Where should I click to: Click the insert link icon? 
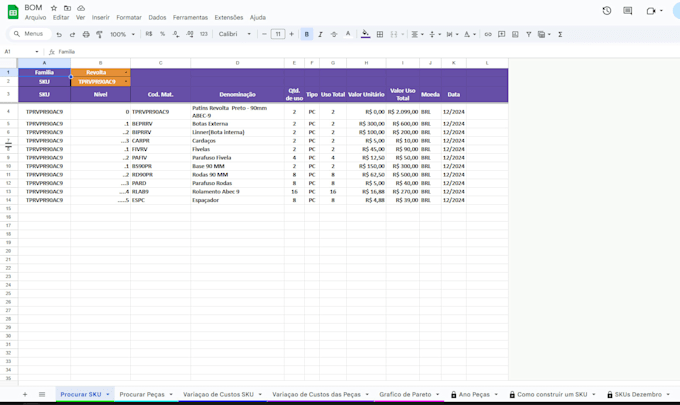pos(488,34)
